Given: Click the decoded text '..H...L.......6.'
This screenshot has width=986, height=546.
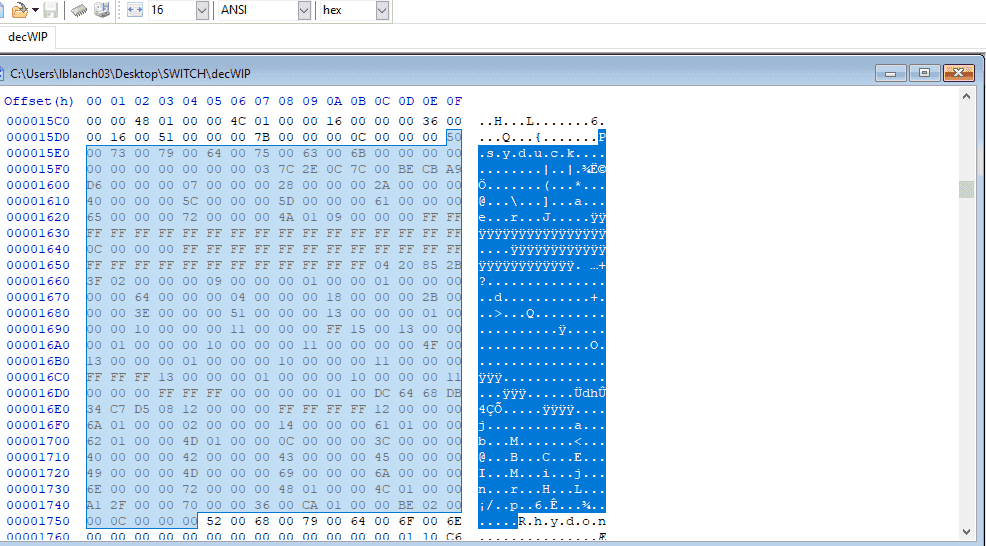Looking at the screenshot, I should click(x=541, y=121).
